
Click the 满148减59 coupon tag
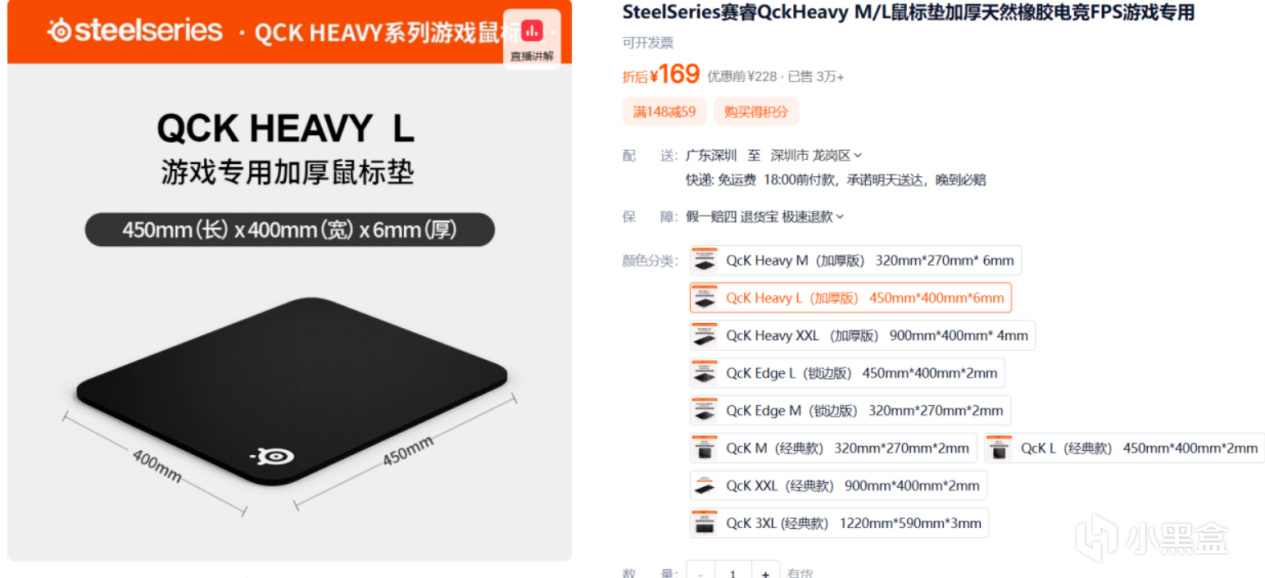point(664,111)
